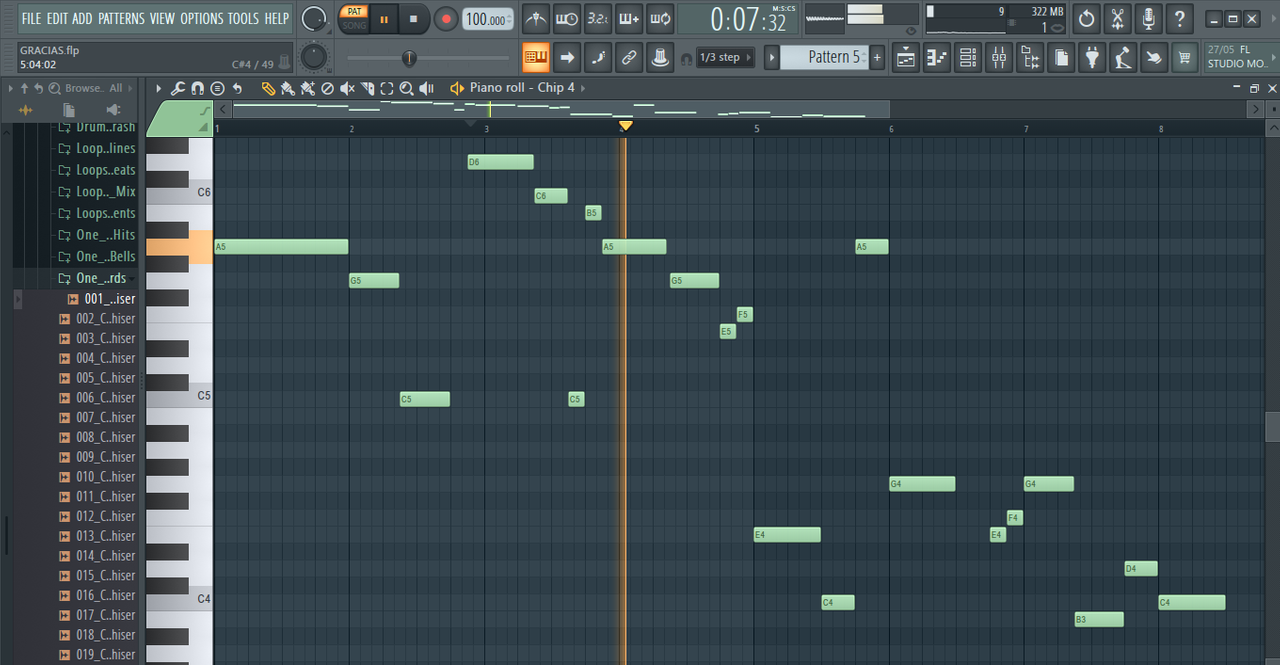Open target channel arrow after Chip 4
The height and width of the screenshot is (665, 1280).
click(583, 88)
